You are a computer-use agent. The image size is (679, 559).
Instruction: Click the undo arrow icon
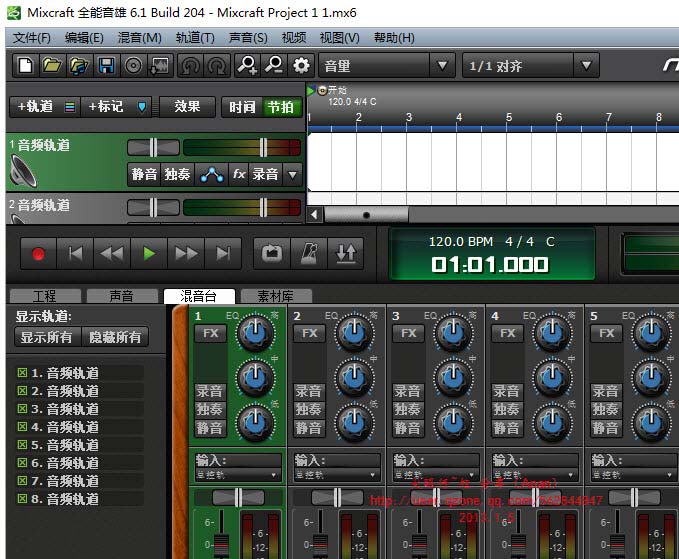tap(191, 66)
